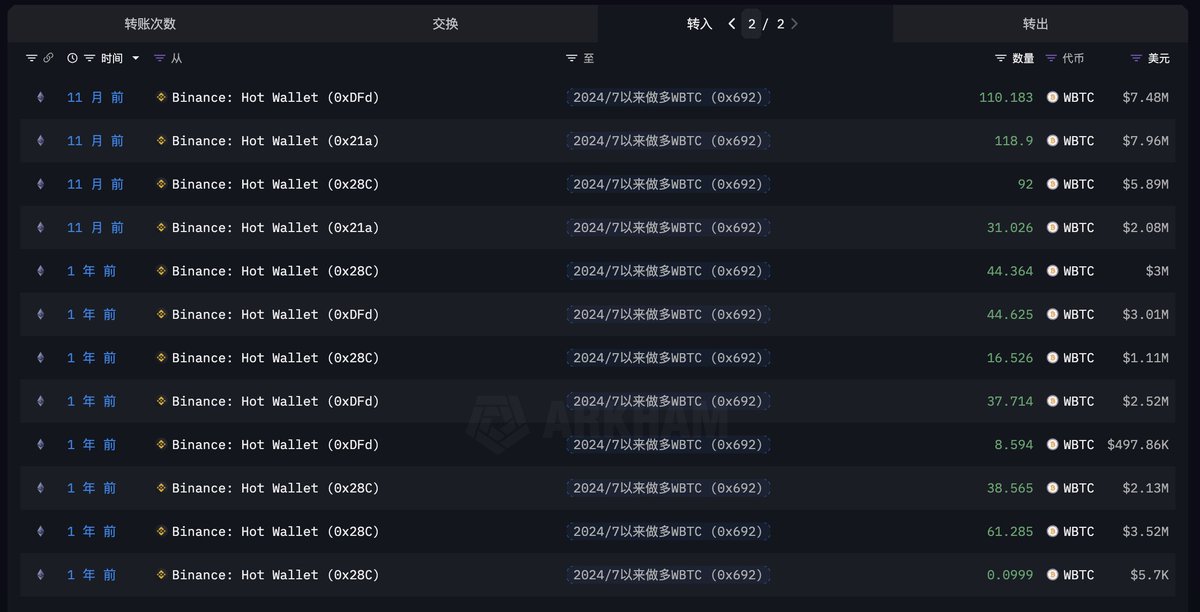
Task: Select Binance: Hot Wallet (0x28C) for 0.0999 WBTC
Action: pyautogui.click(x=275, y=575)
